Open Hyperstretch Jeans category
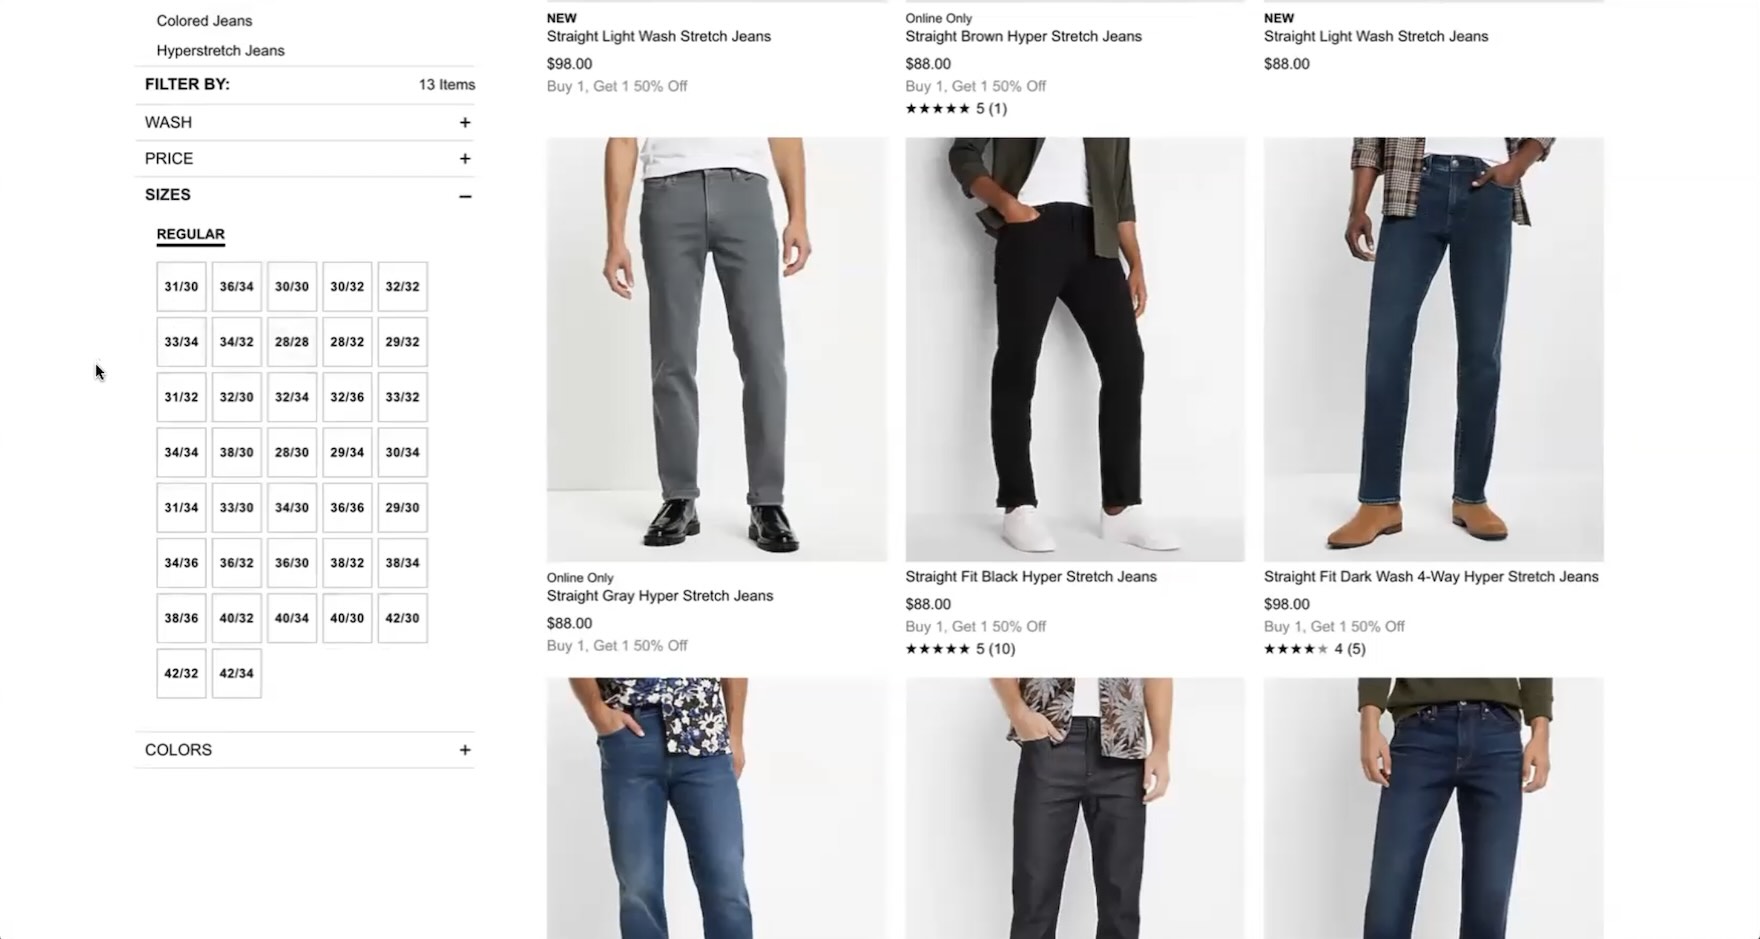The image size is (1760, 939). 220,51
